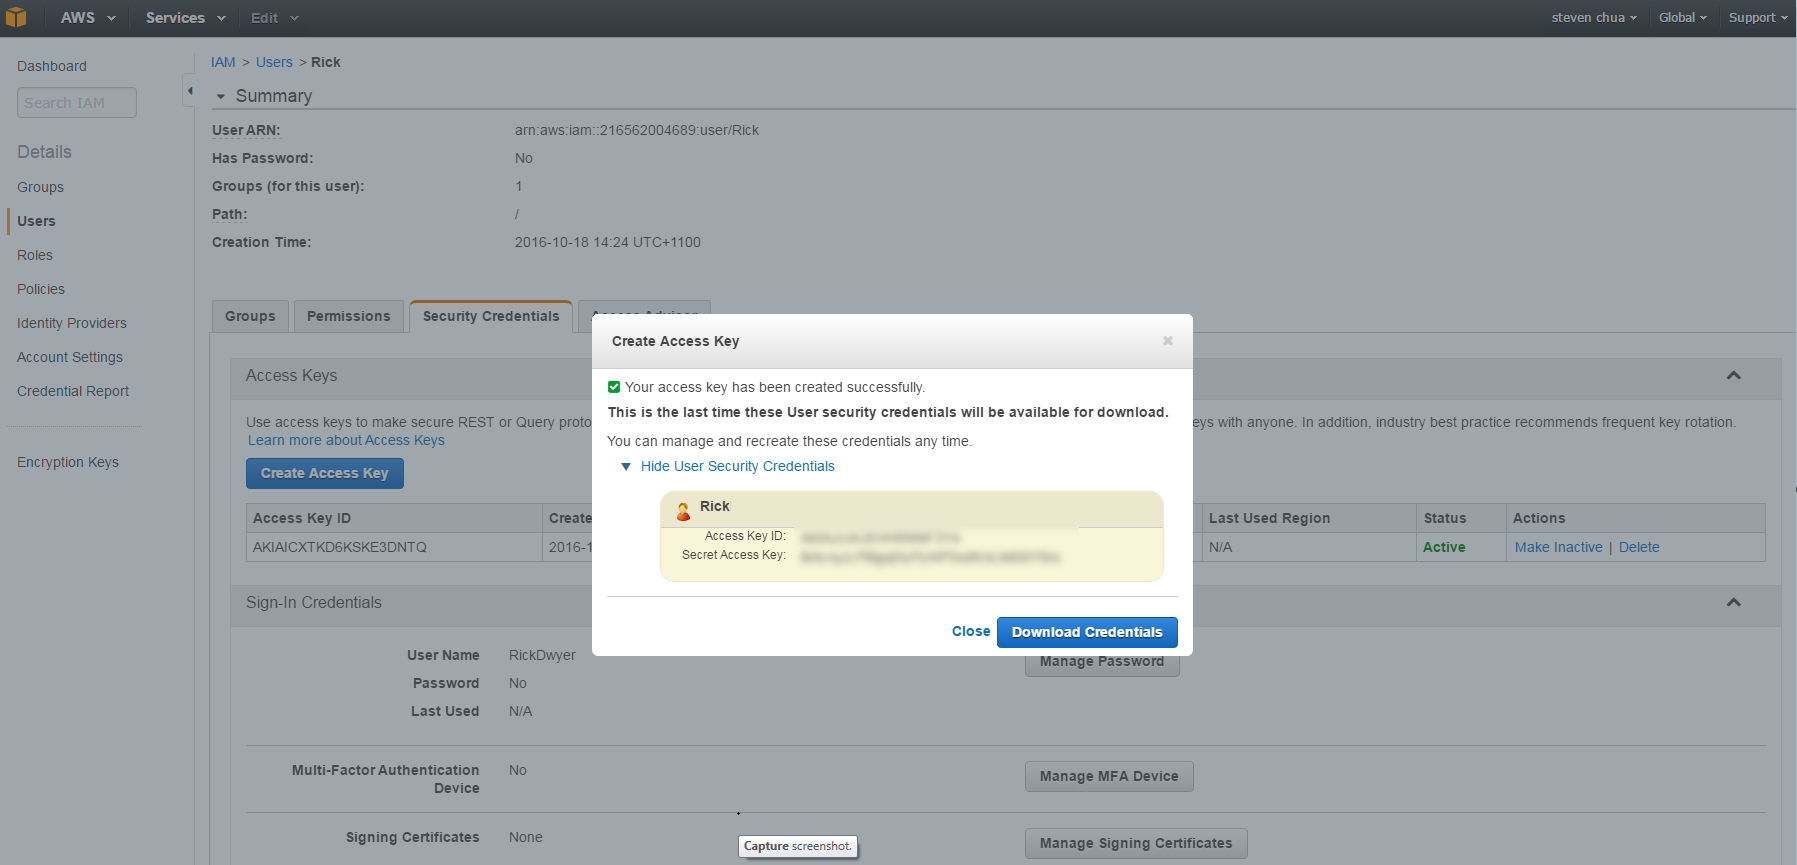Open Dashboard in the sidebar
This screenshot has height=865, width=1797.
[x=52, y=66]
